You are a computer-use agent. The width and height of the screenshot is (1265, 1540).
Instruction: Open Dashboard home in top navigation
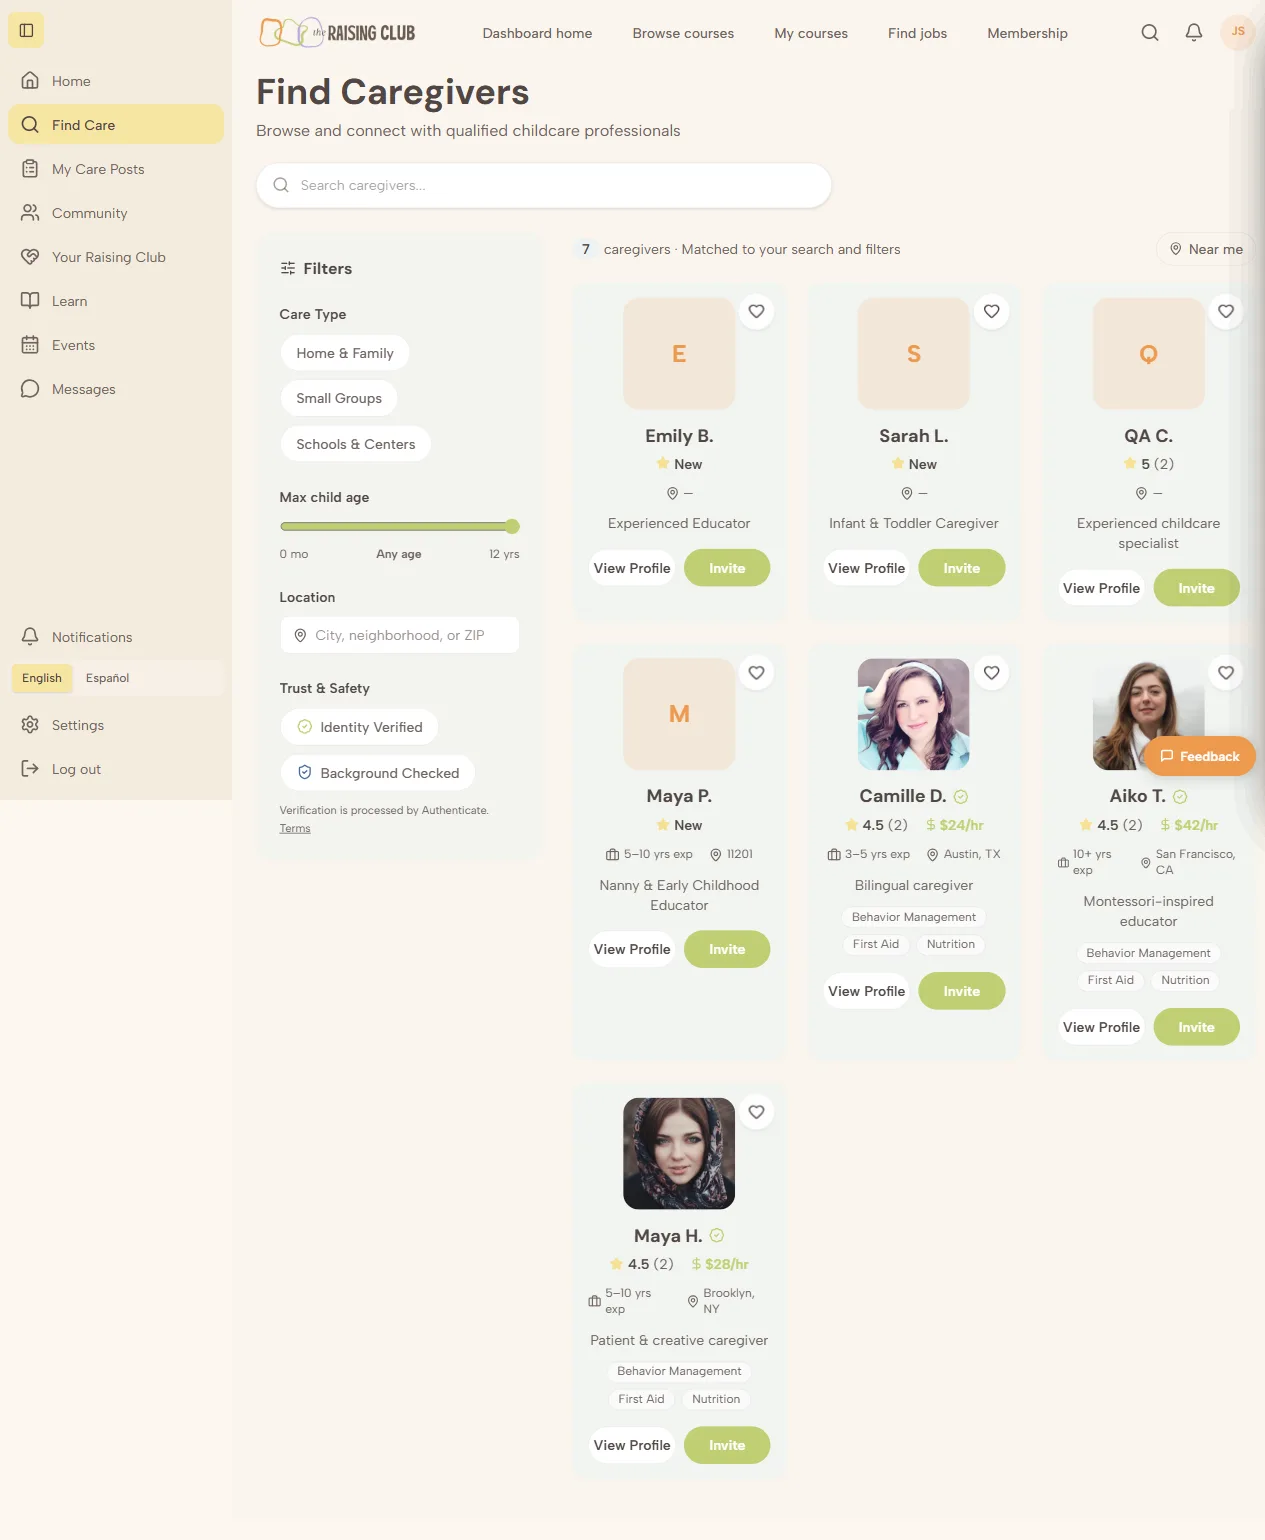[x=537, y=33]
